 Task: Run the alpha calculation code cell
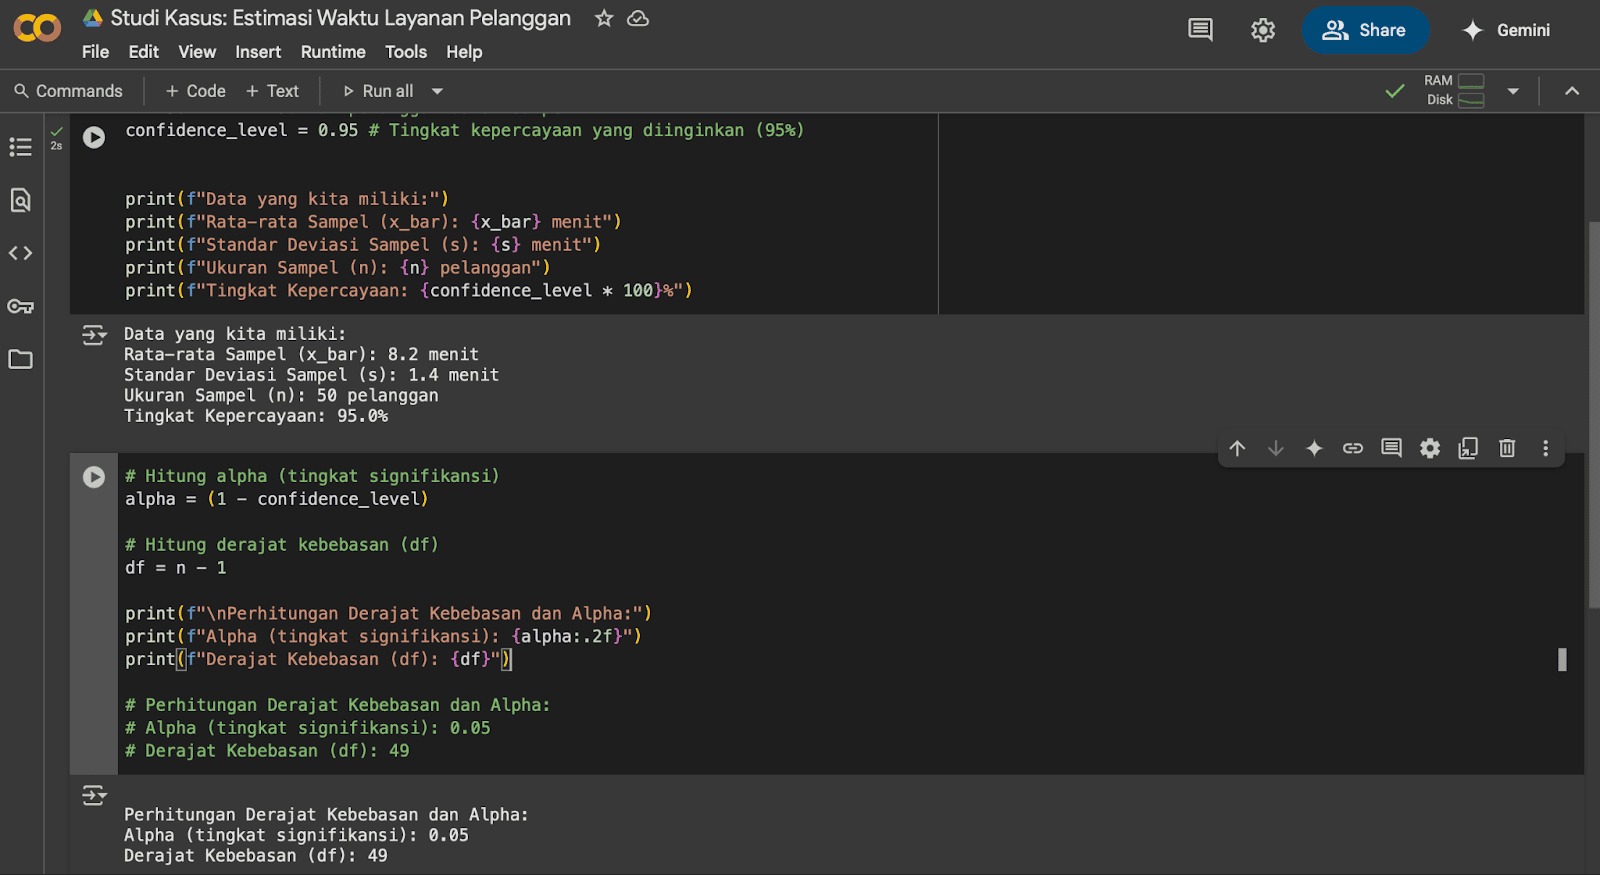[94, 477]
